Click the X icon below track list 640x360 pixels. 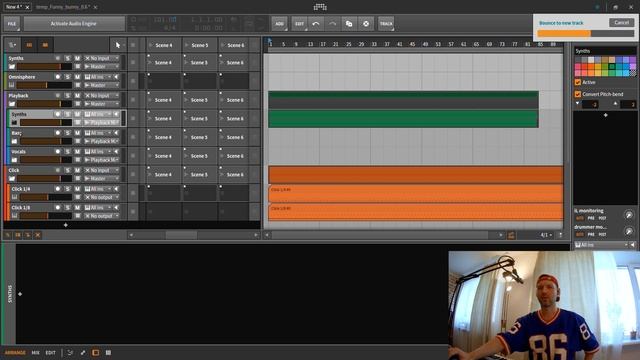(x=38, y=235)
